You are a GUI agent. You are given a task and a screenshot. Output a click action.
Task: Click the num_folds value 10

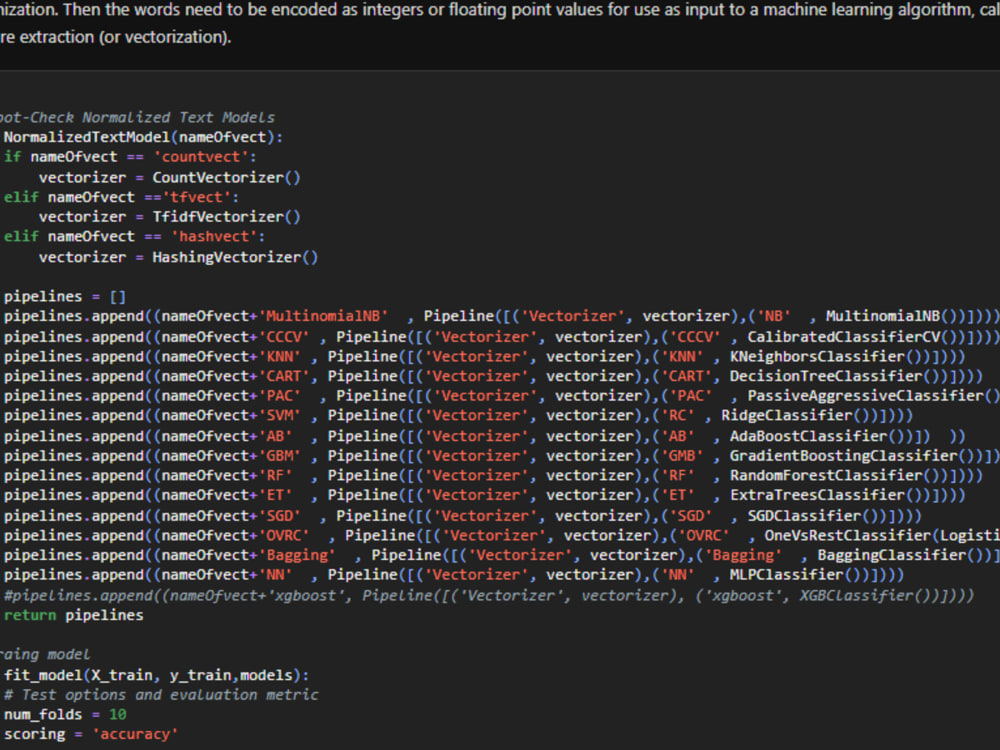[x=117, y=715]
